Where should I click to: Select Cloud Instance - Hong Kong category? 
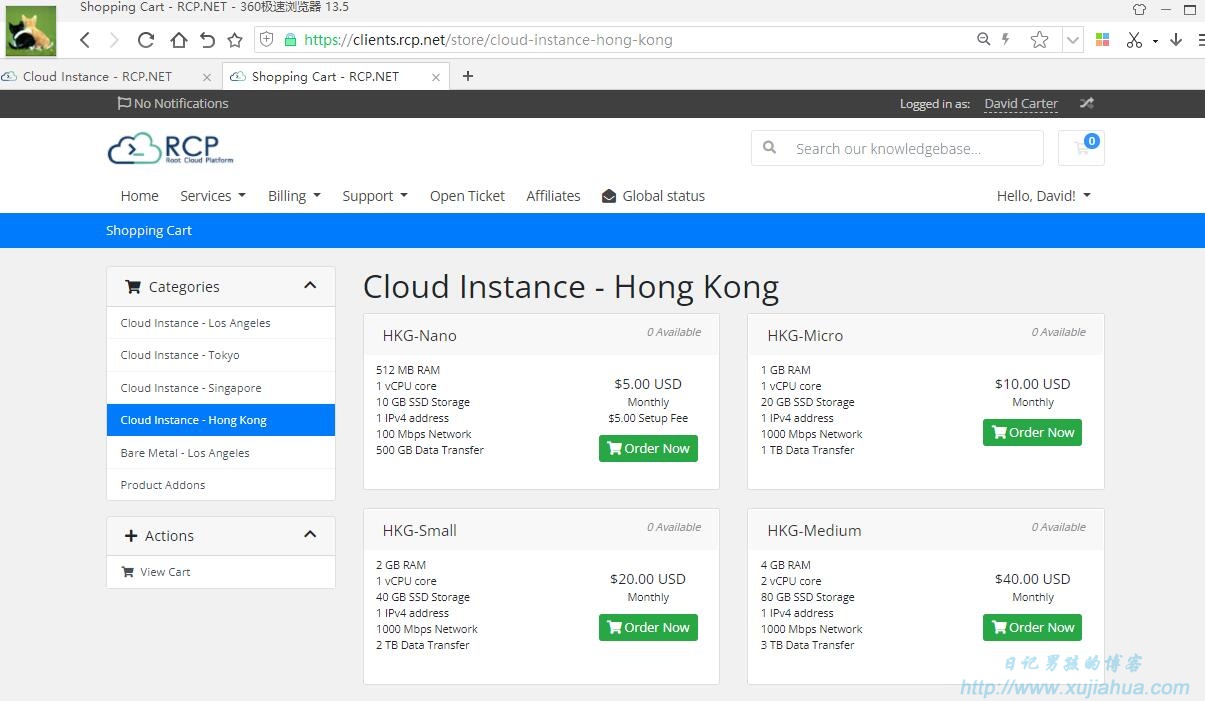pos(221,420)
